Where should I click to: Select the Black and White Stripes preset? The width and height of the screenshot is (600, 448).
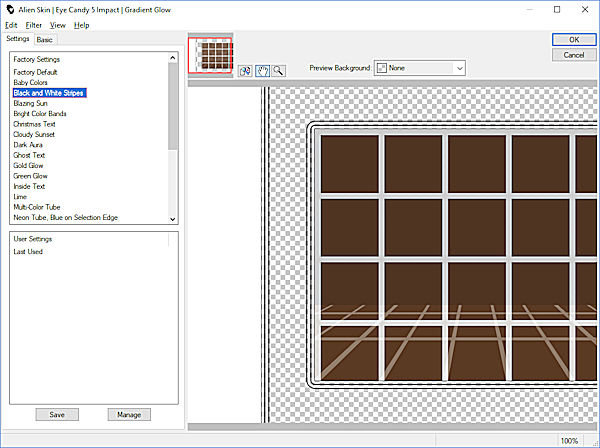coord(49,93)
